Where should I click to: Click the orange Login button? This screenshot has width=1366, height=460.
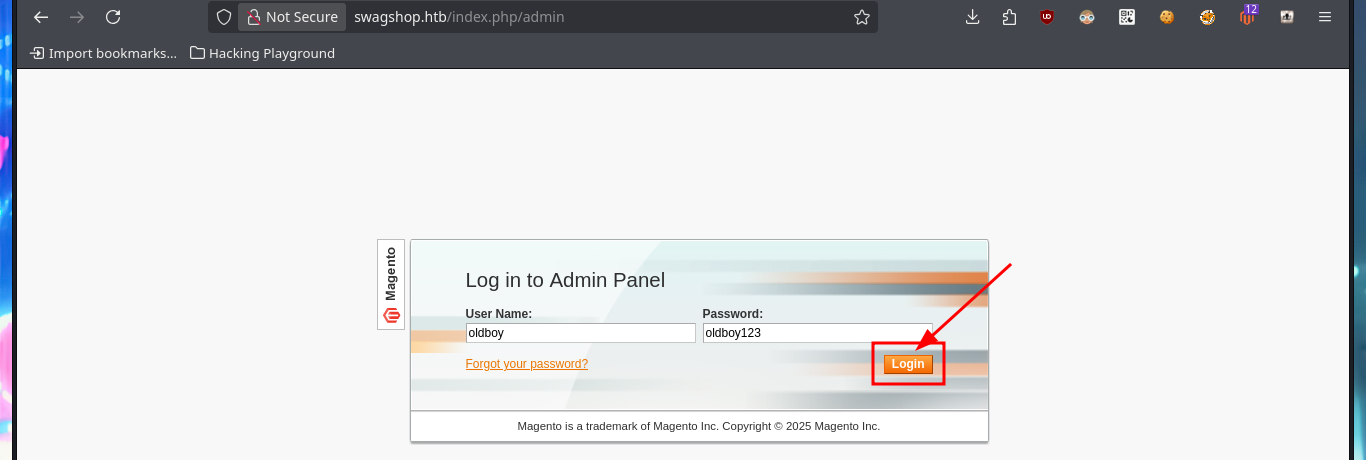[908, 364]
